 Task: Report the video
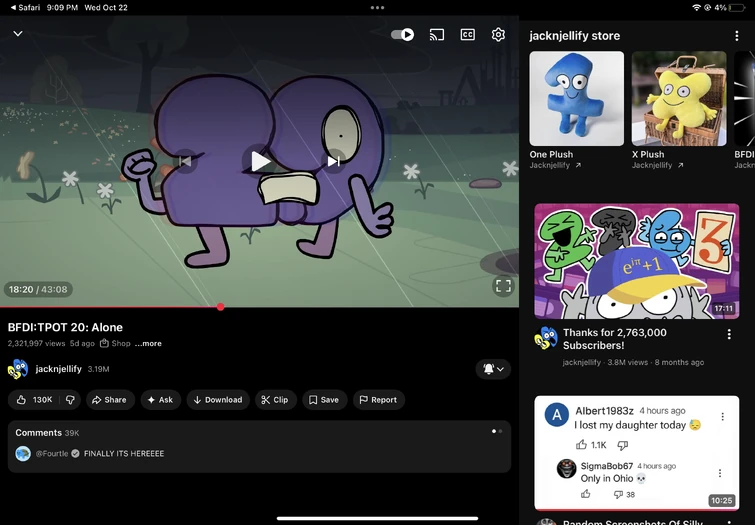(378, 400)
